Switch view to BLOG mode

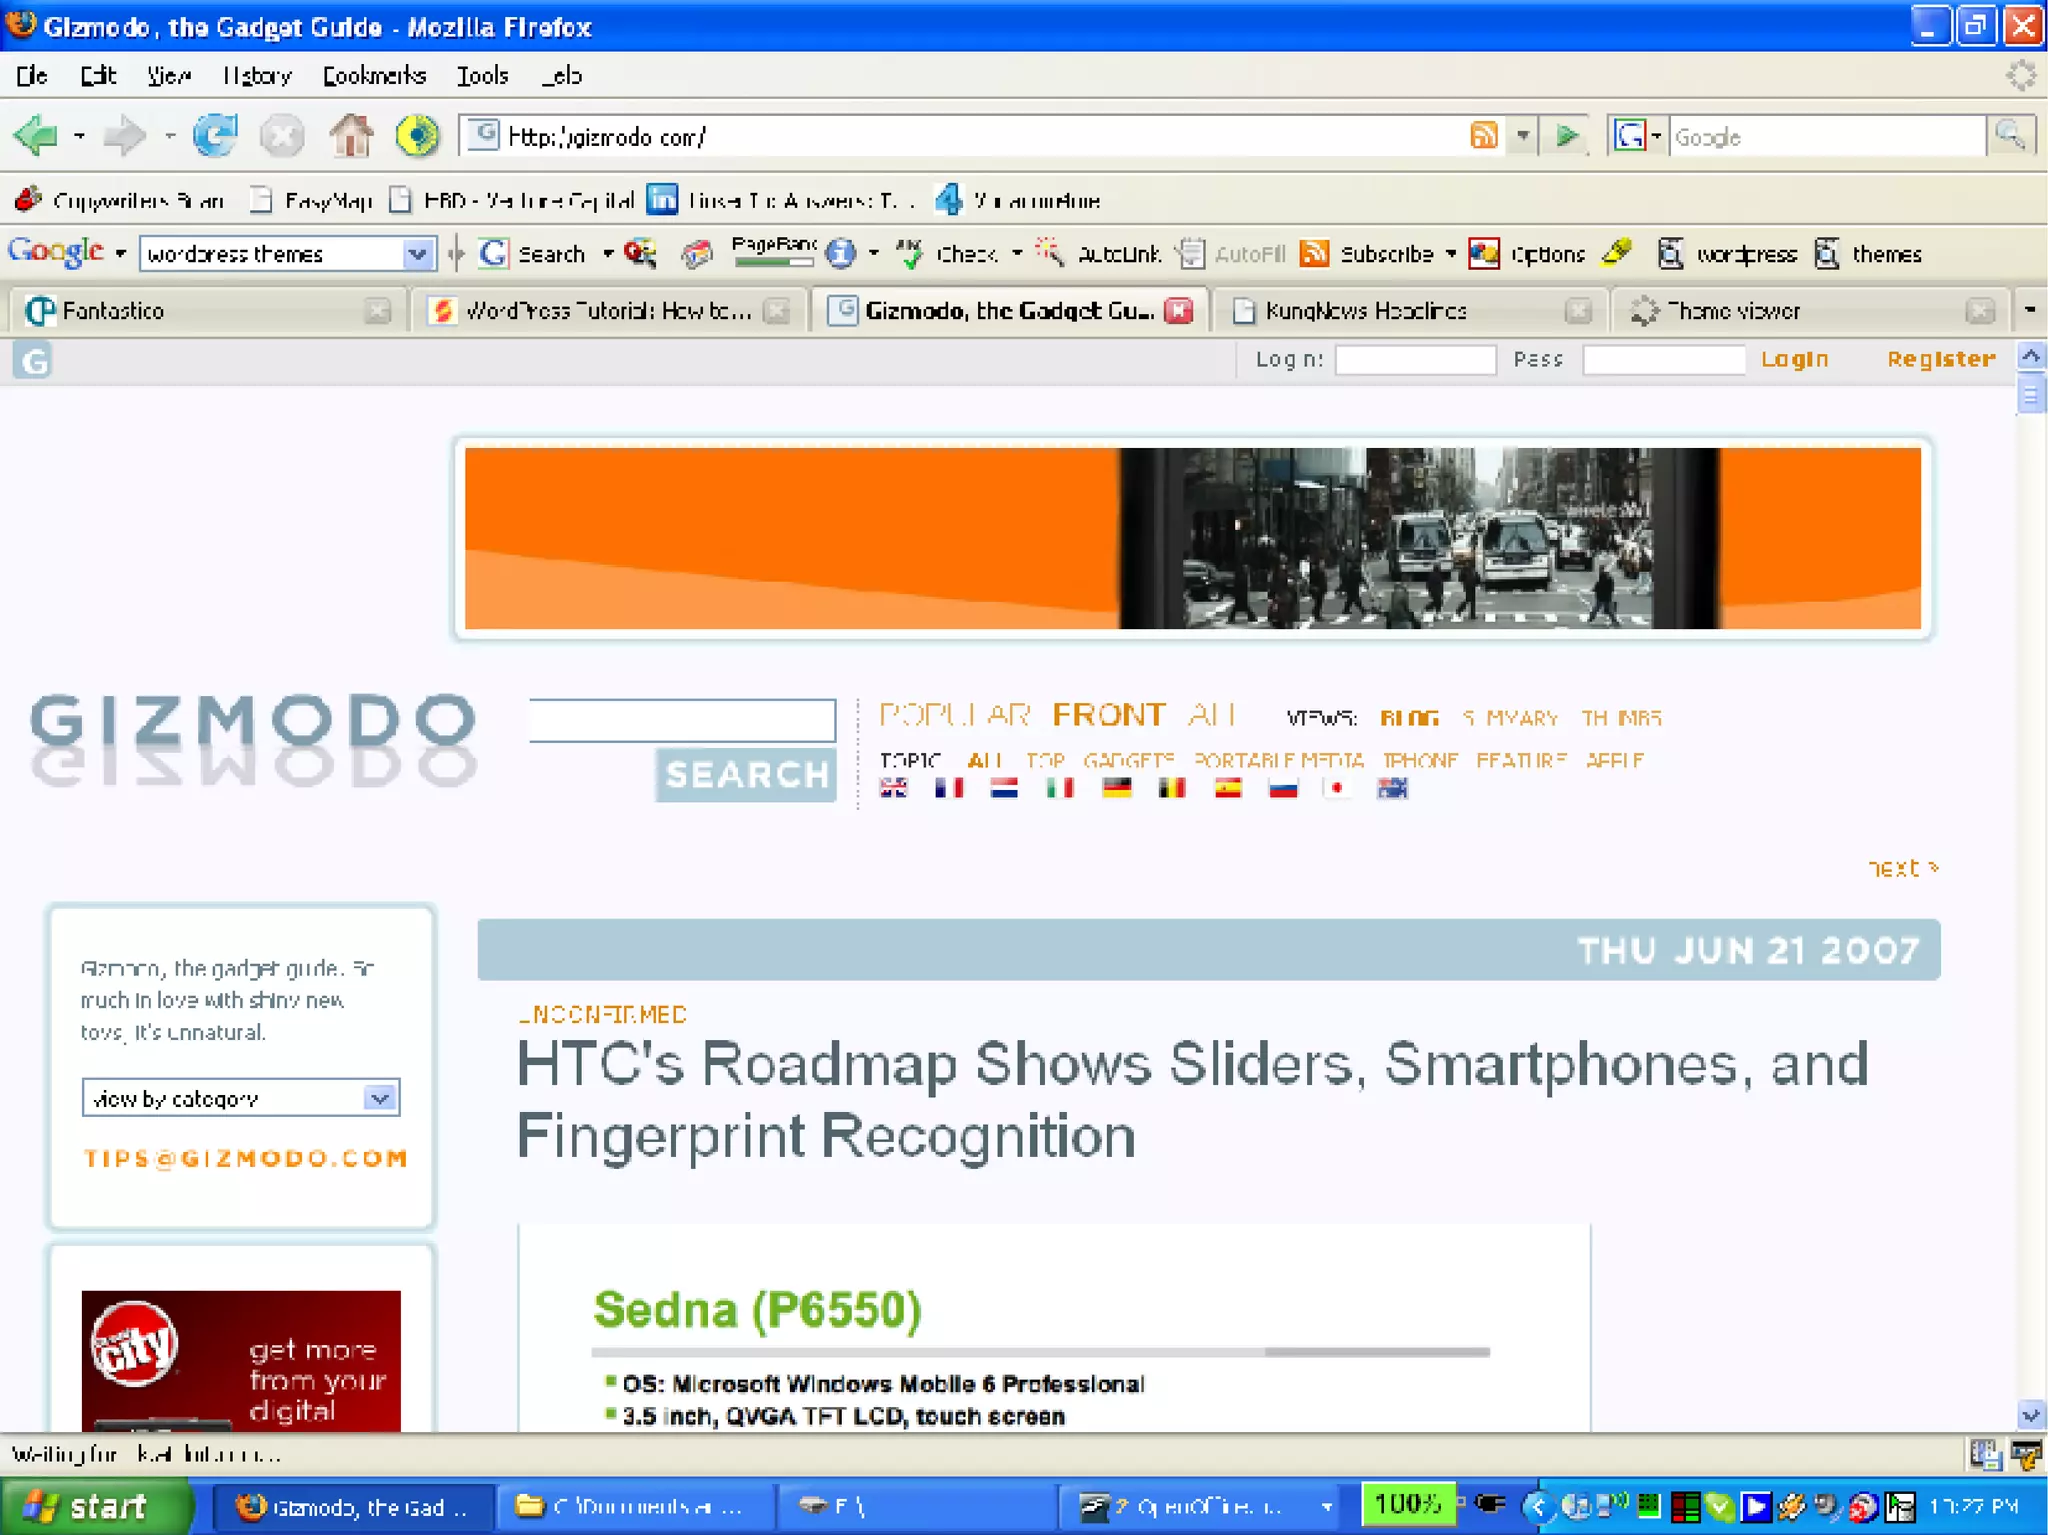click(1409, 718)
